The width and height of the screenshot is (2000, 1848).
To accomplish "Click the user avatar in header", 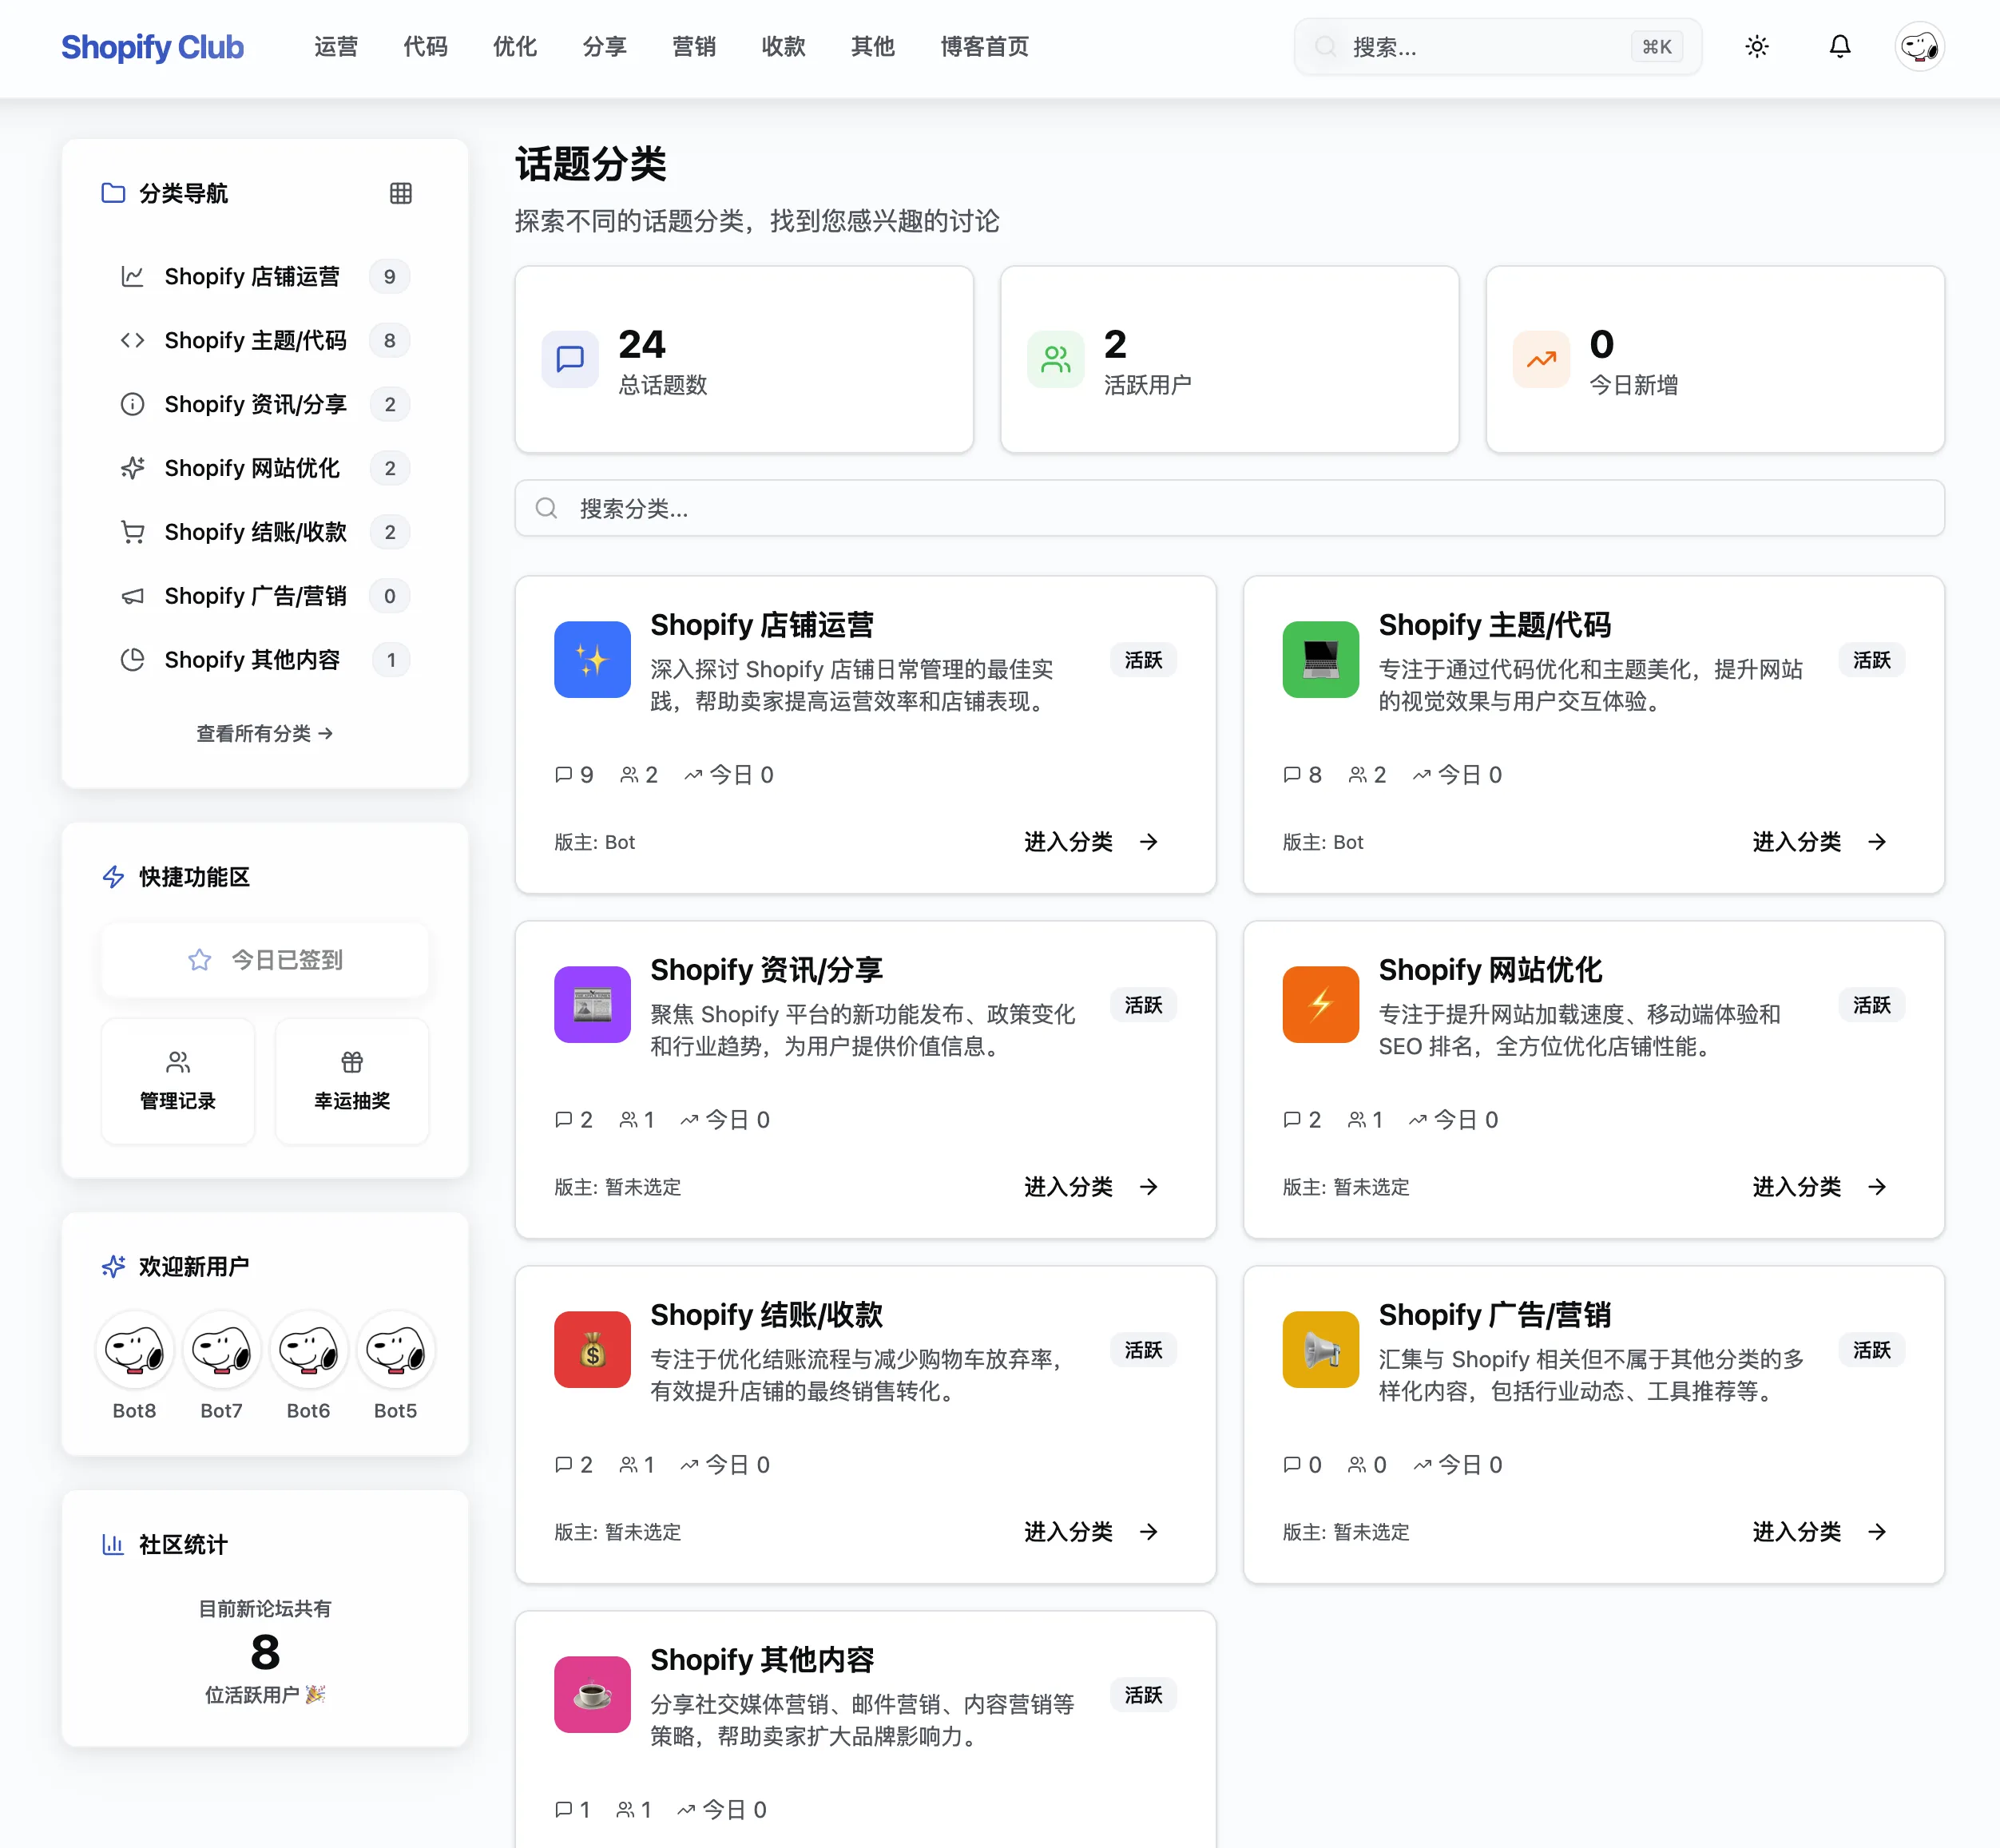I will (x=1919, y=47).
